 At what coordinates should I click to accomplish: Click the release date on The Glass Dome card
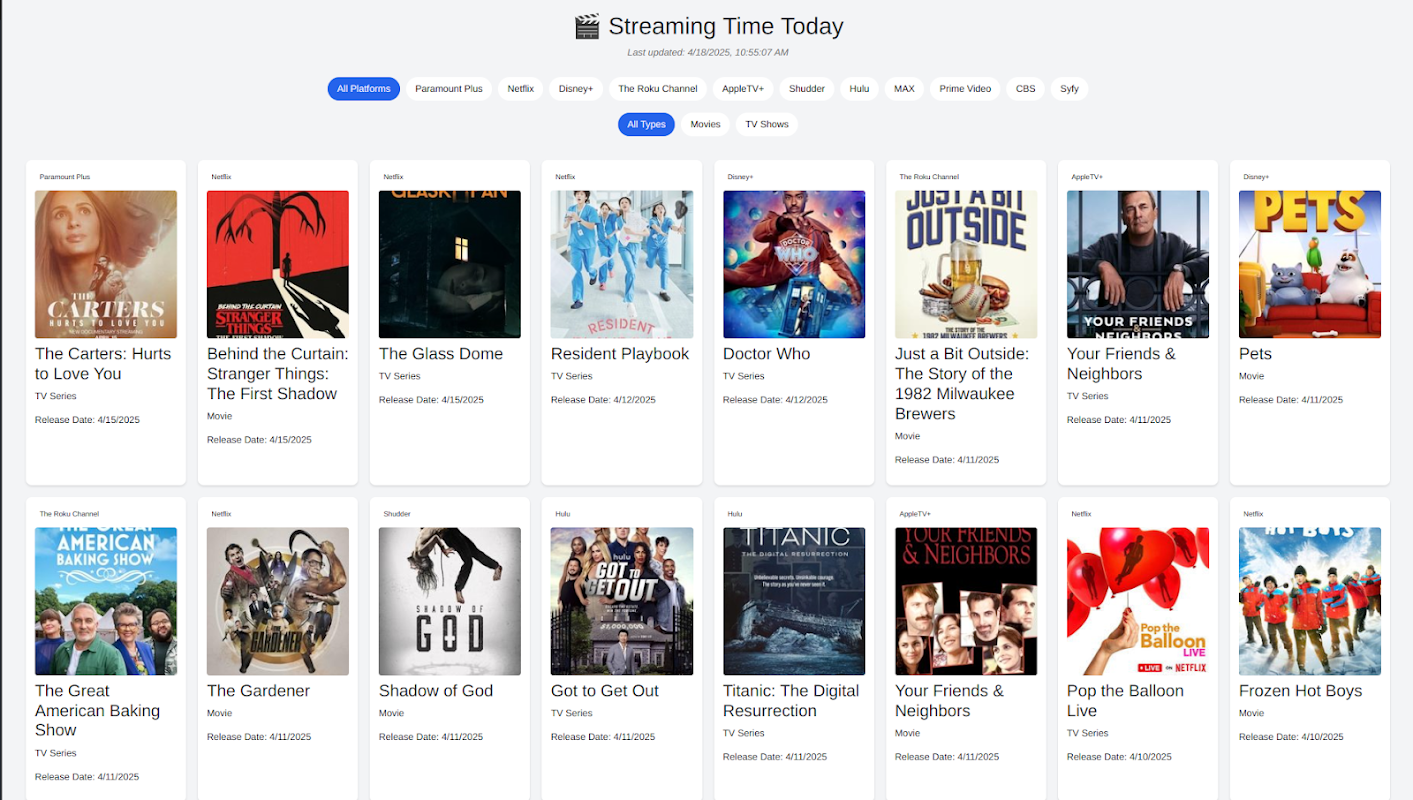point(431,400)
